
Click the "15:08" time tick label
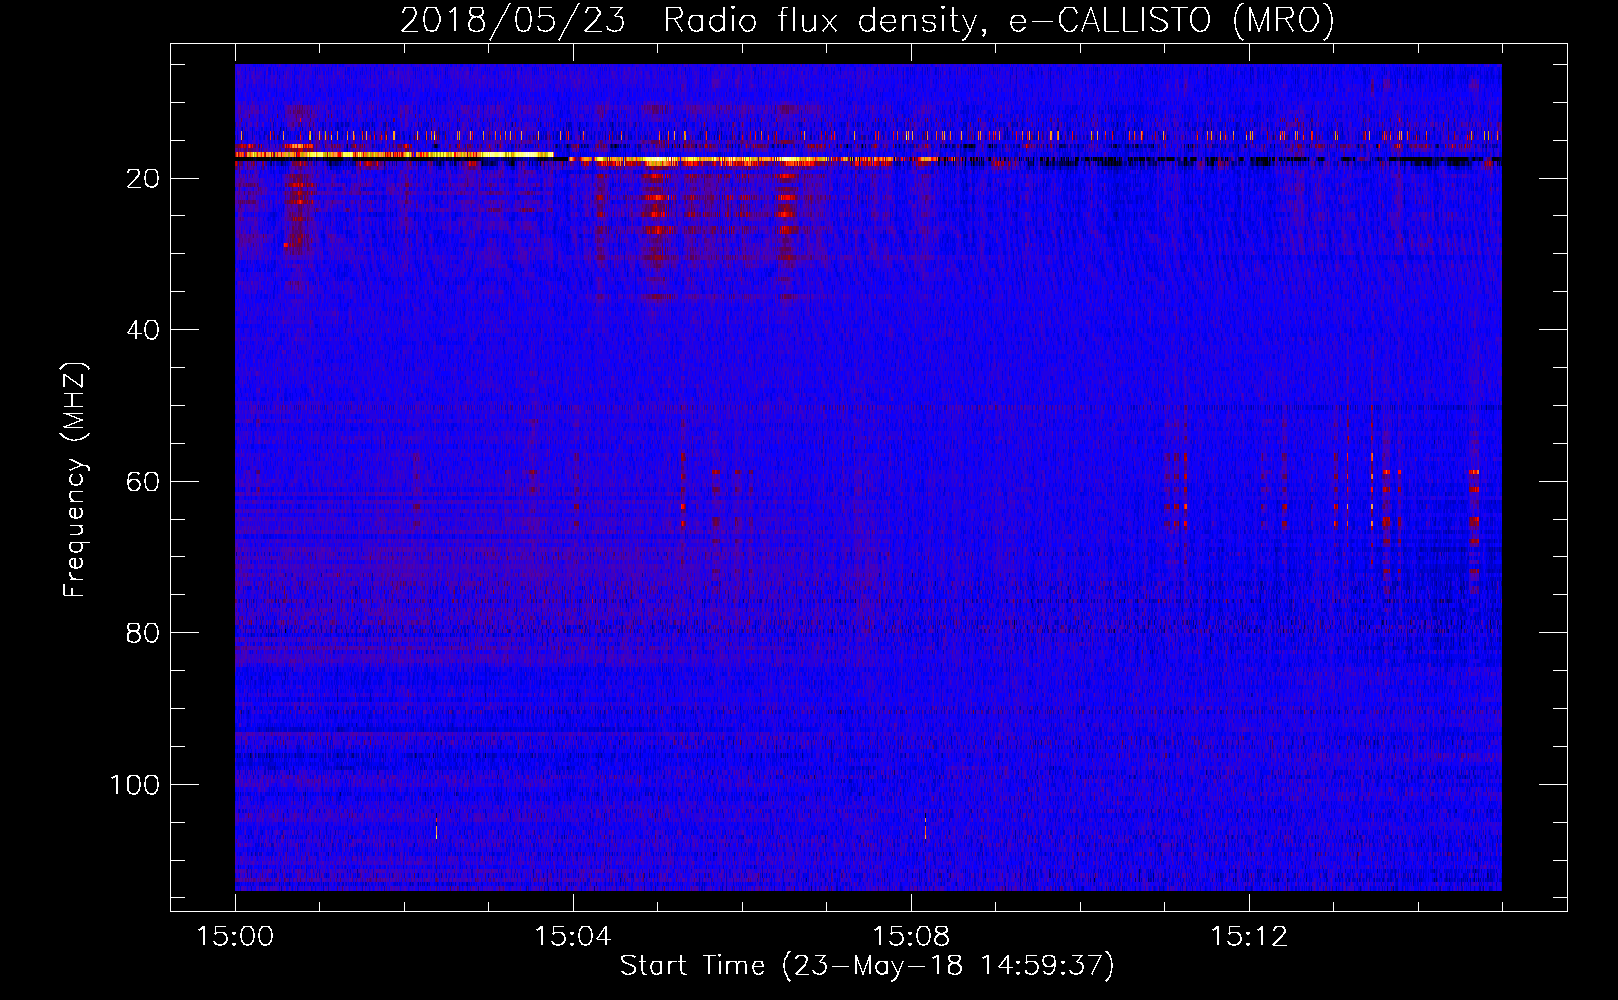pyautogui.click(x=911, y=937)
